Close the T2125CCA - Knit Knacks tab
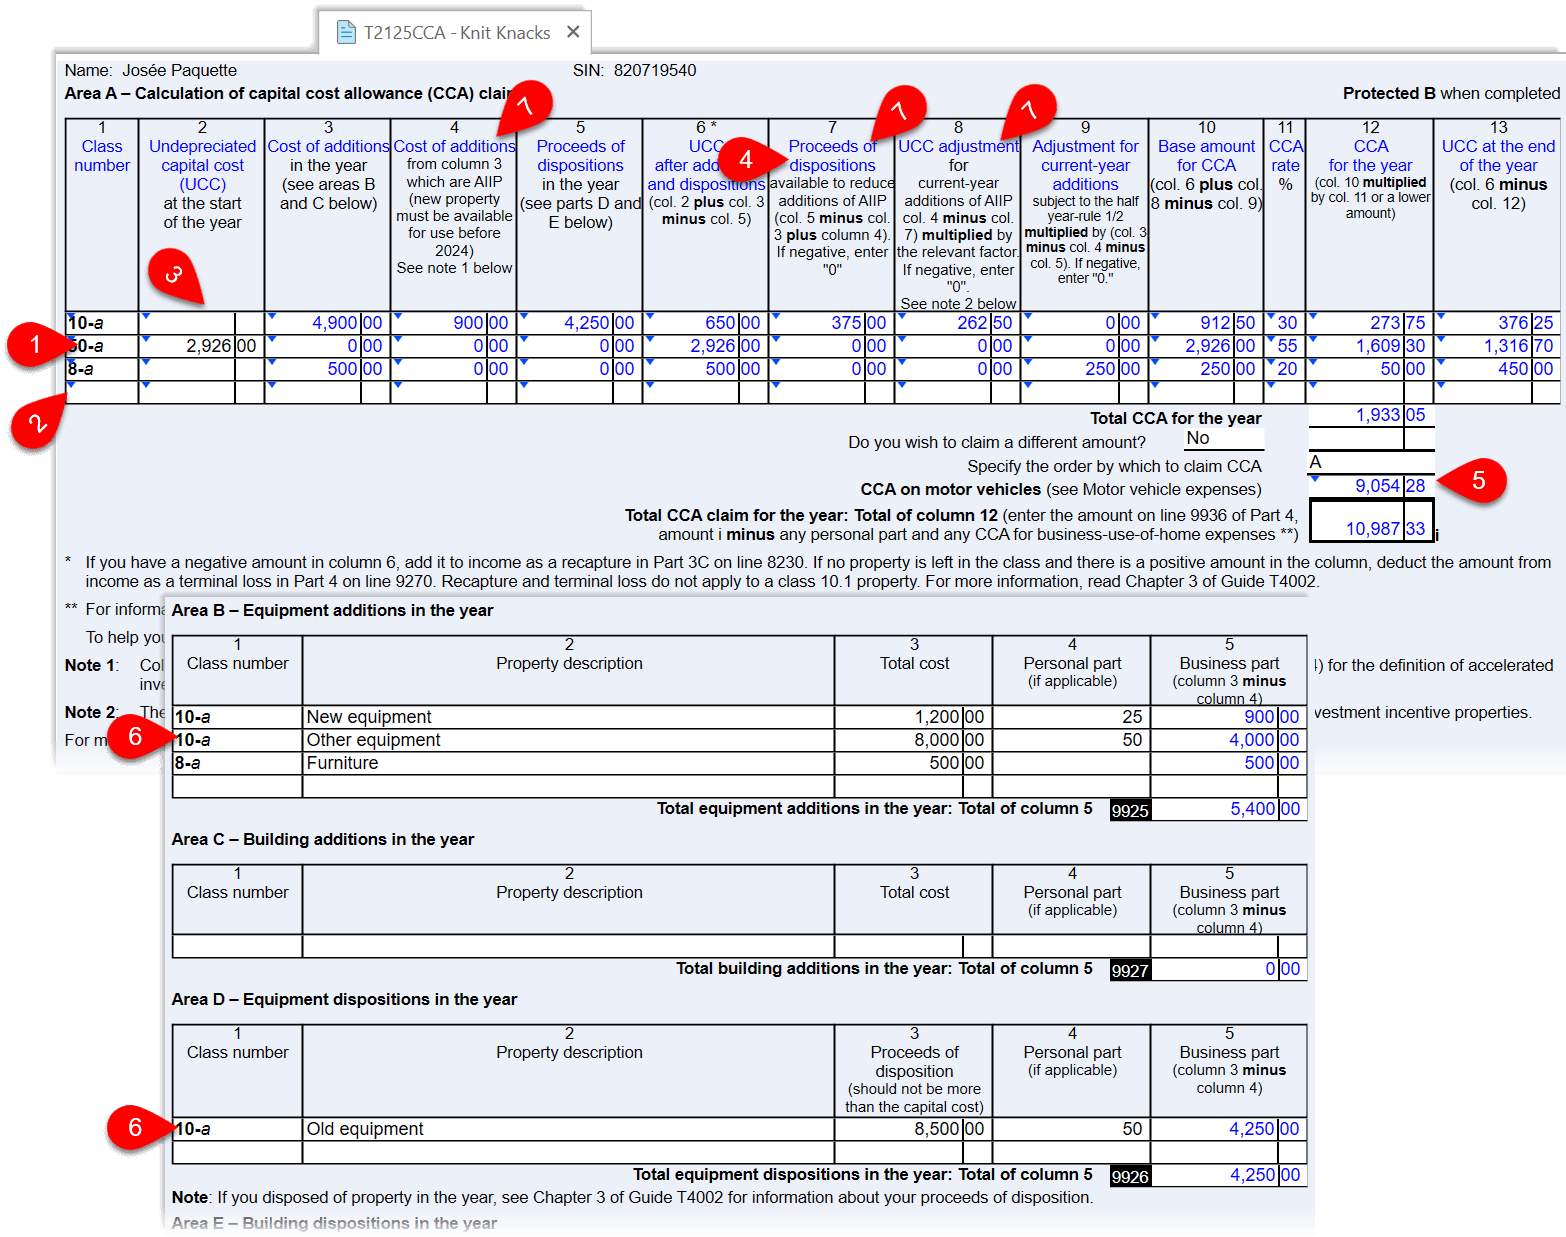The image size is (1566, 1237). 573,32
